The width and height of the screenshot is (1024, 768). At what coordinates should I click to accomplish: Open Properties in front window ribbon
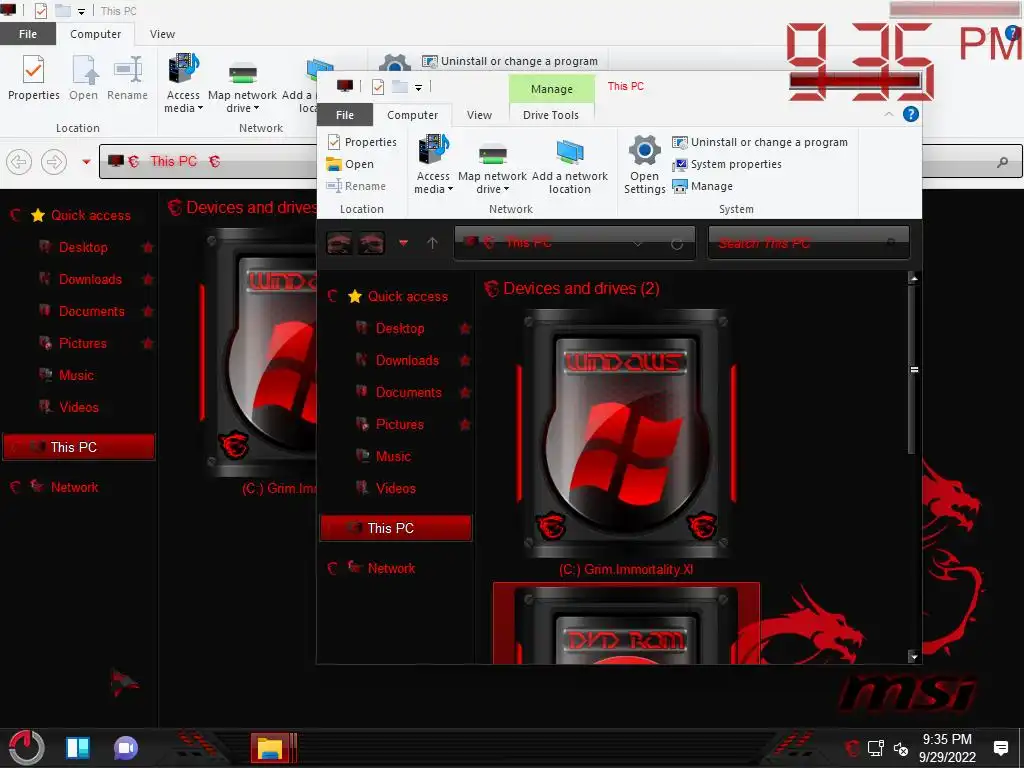click(x=362, y=142)
